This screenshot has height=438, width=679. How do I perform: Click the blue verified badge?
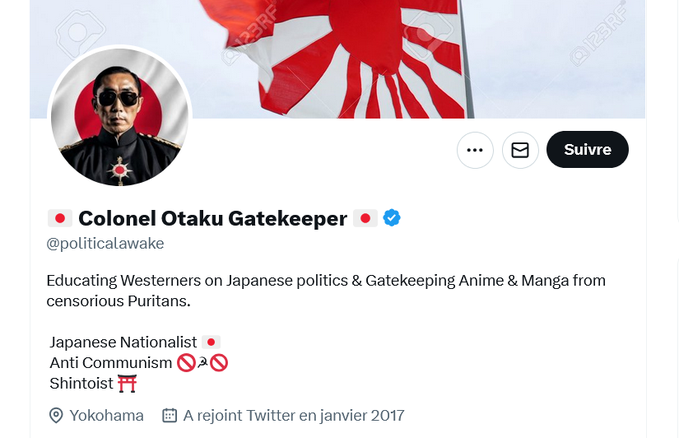(392, 218)
